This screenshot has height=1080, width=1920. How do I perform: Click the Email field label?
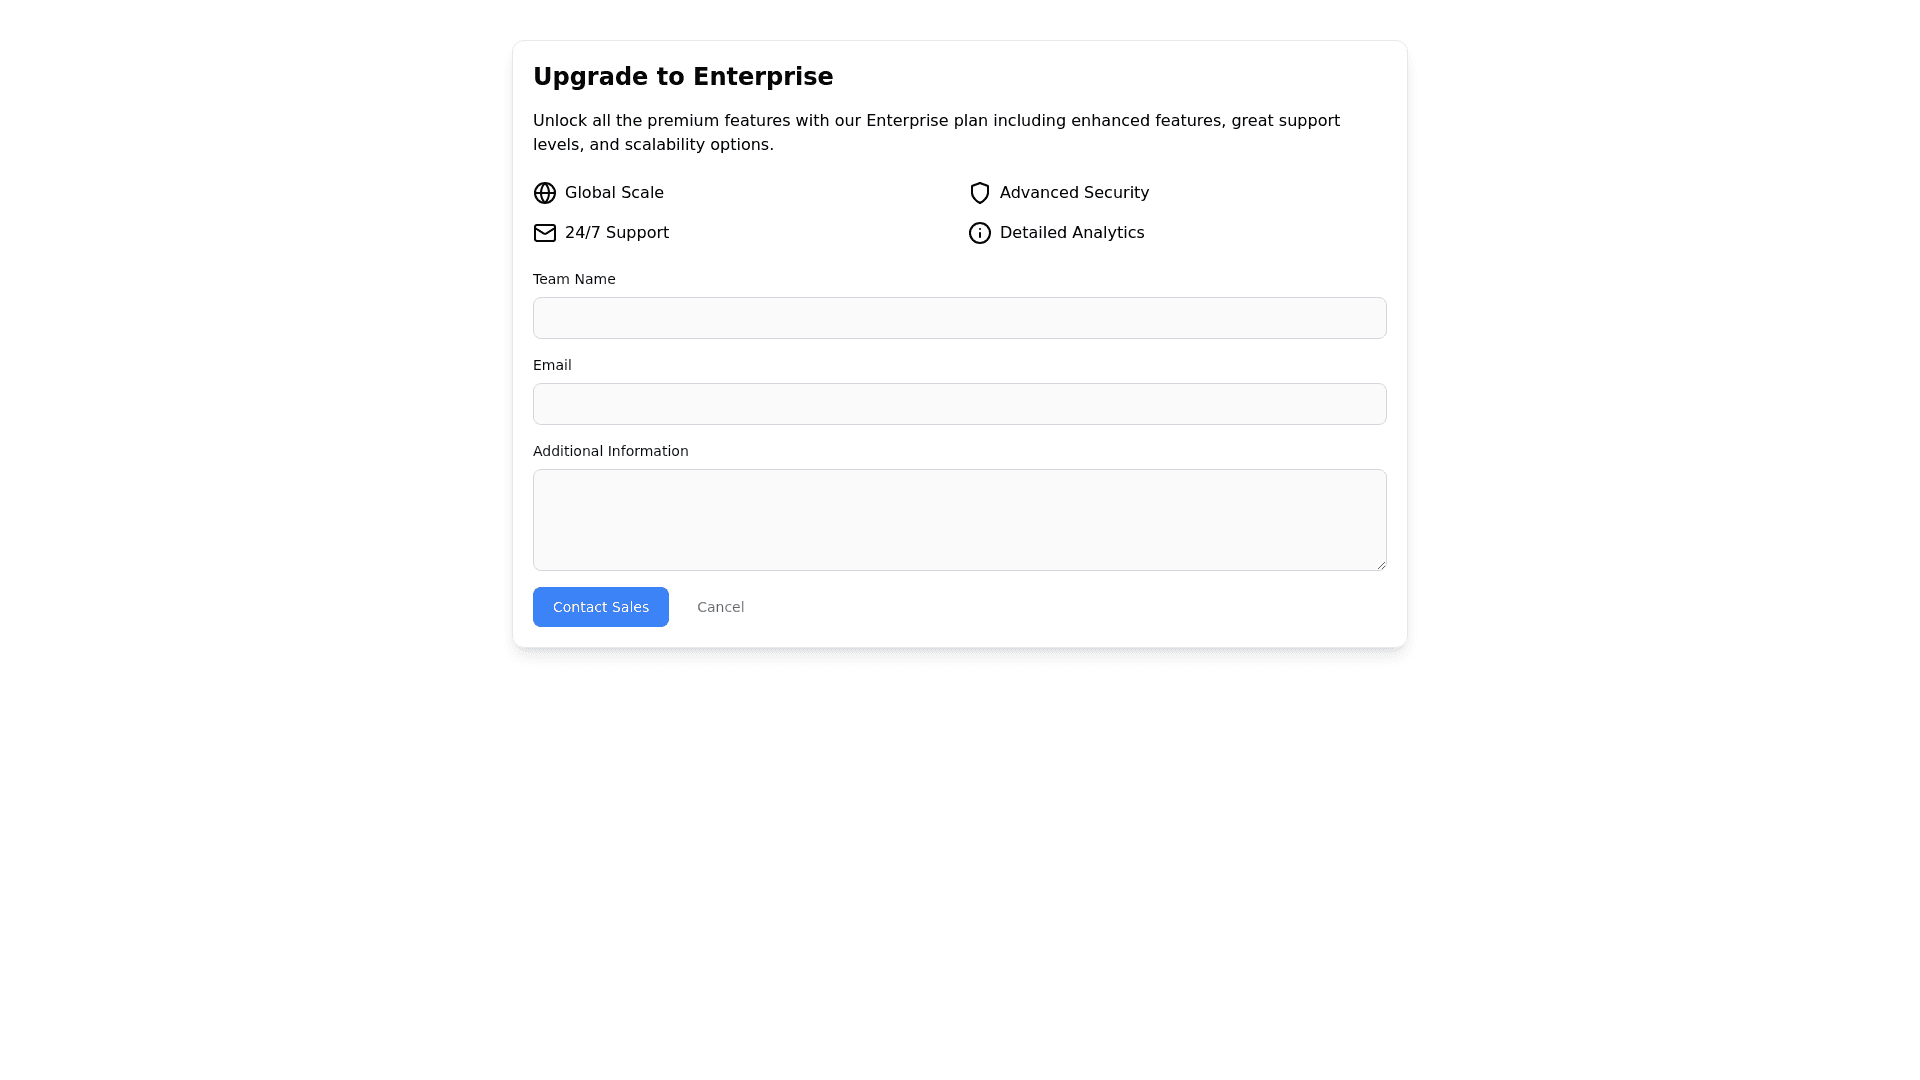coord(552,365)
